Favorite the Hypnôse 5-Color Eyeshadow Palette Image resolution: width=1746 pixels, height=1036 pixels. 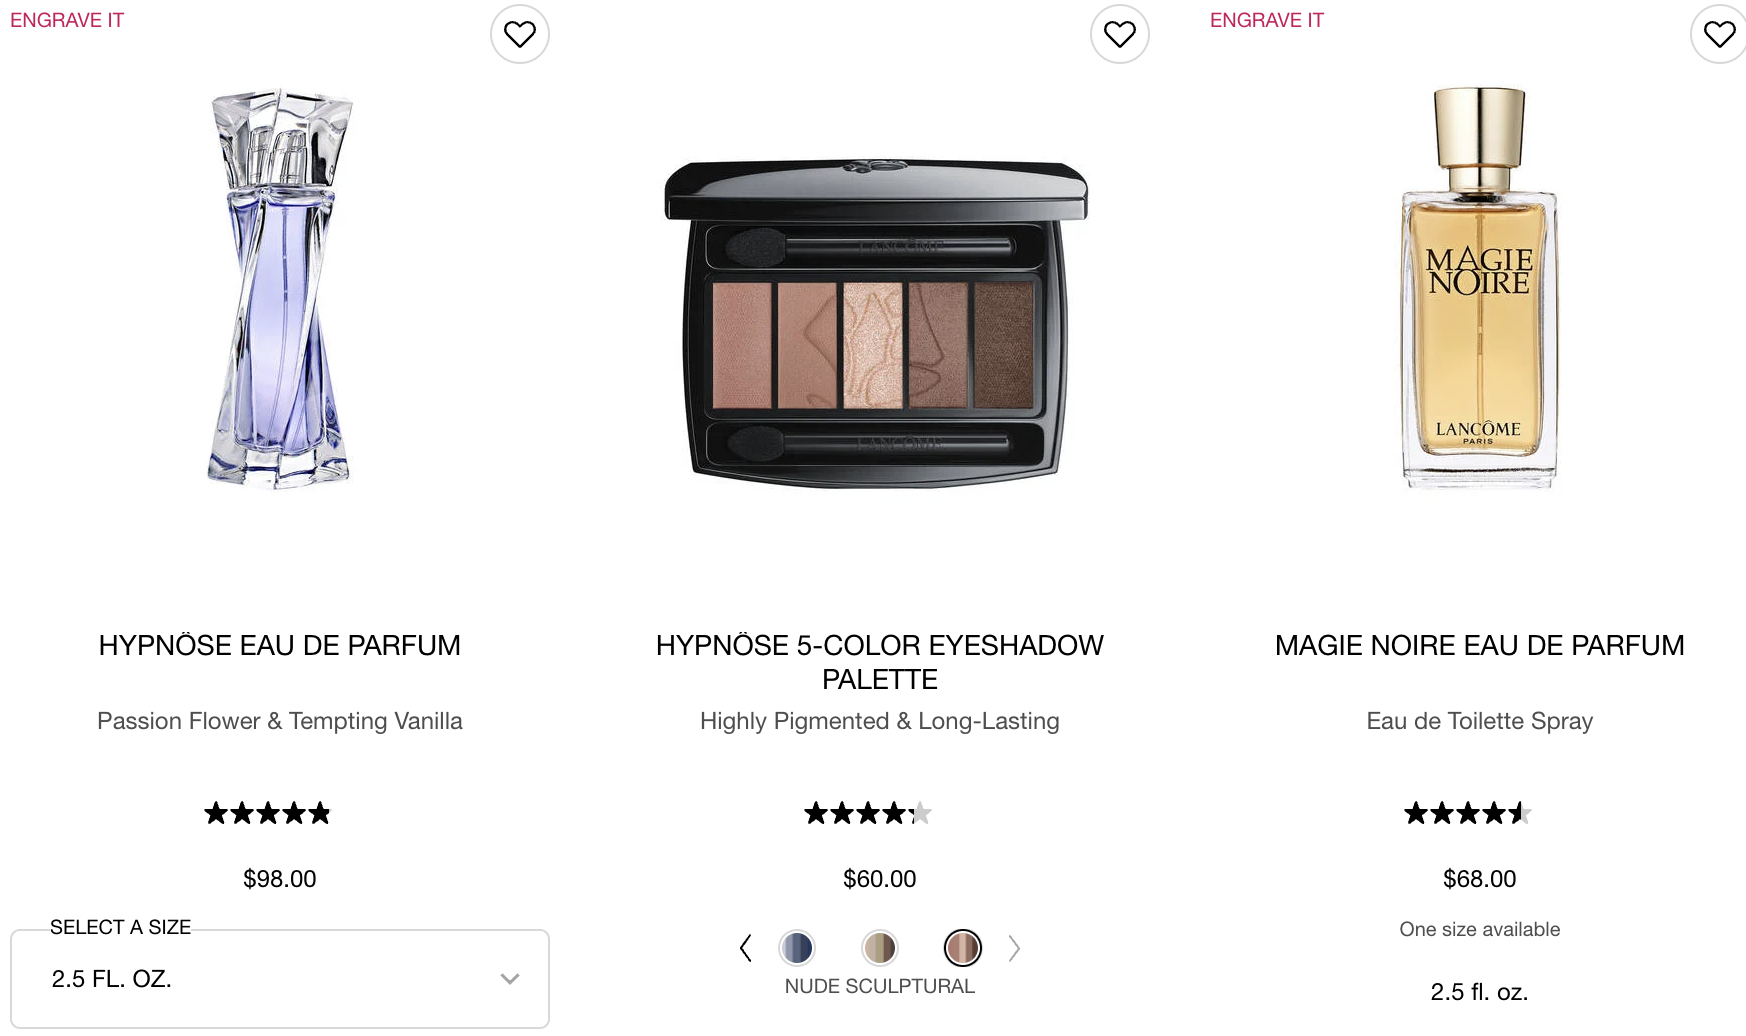(x=1120, y=34)
